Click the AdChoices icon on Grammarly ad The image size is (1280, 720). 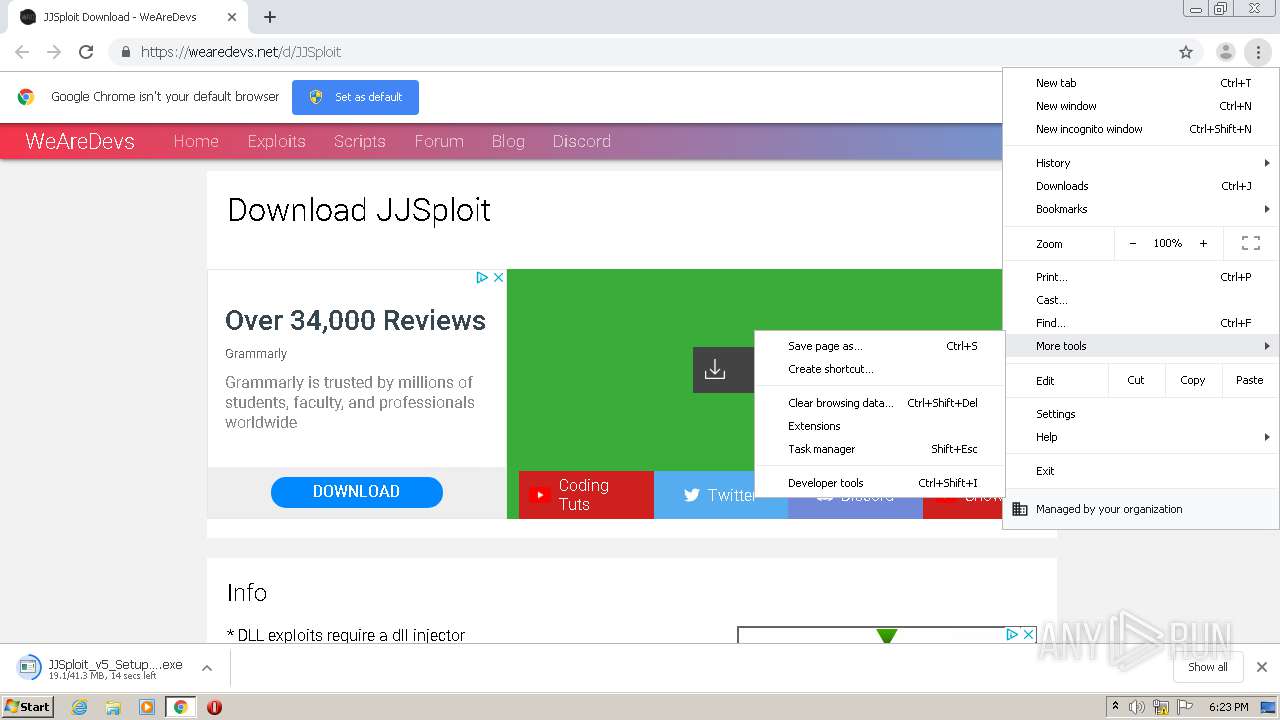[x=482, y=277]
